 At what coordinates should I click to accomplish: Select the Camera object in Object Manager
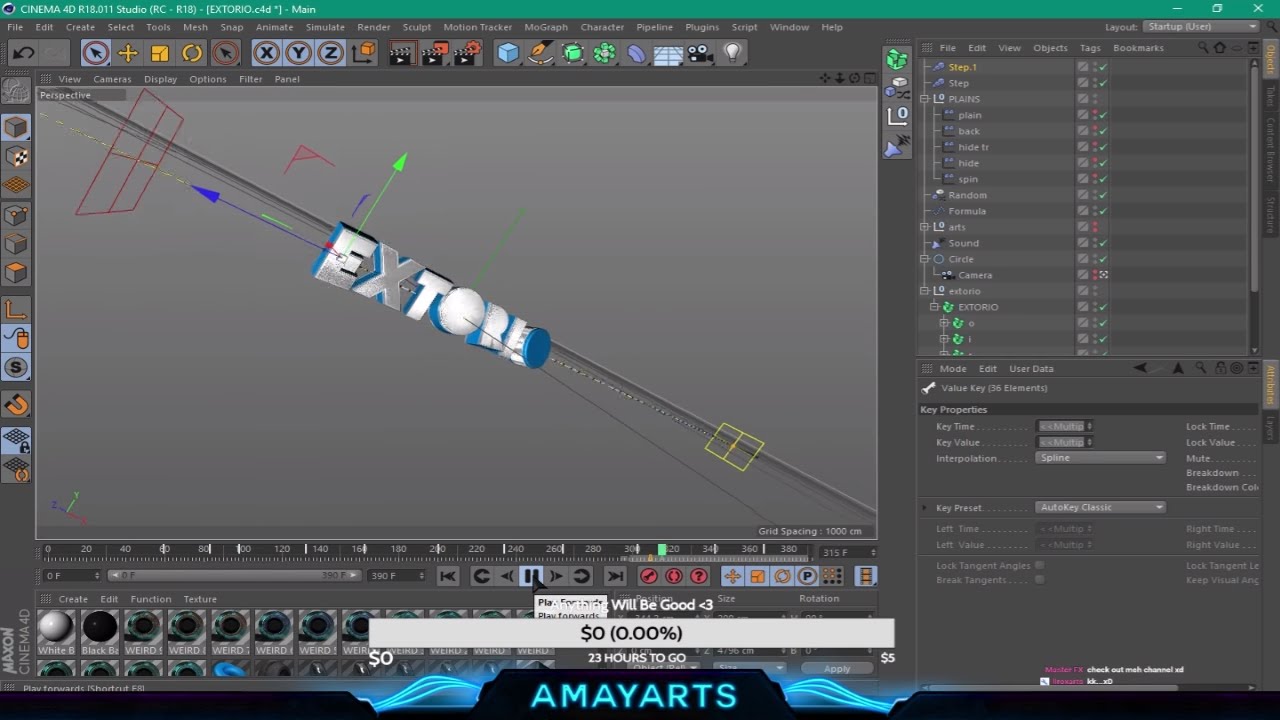coord(975,275)
